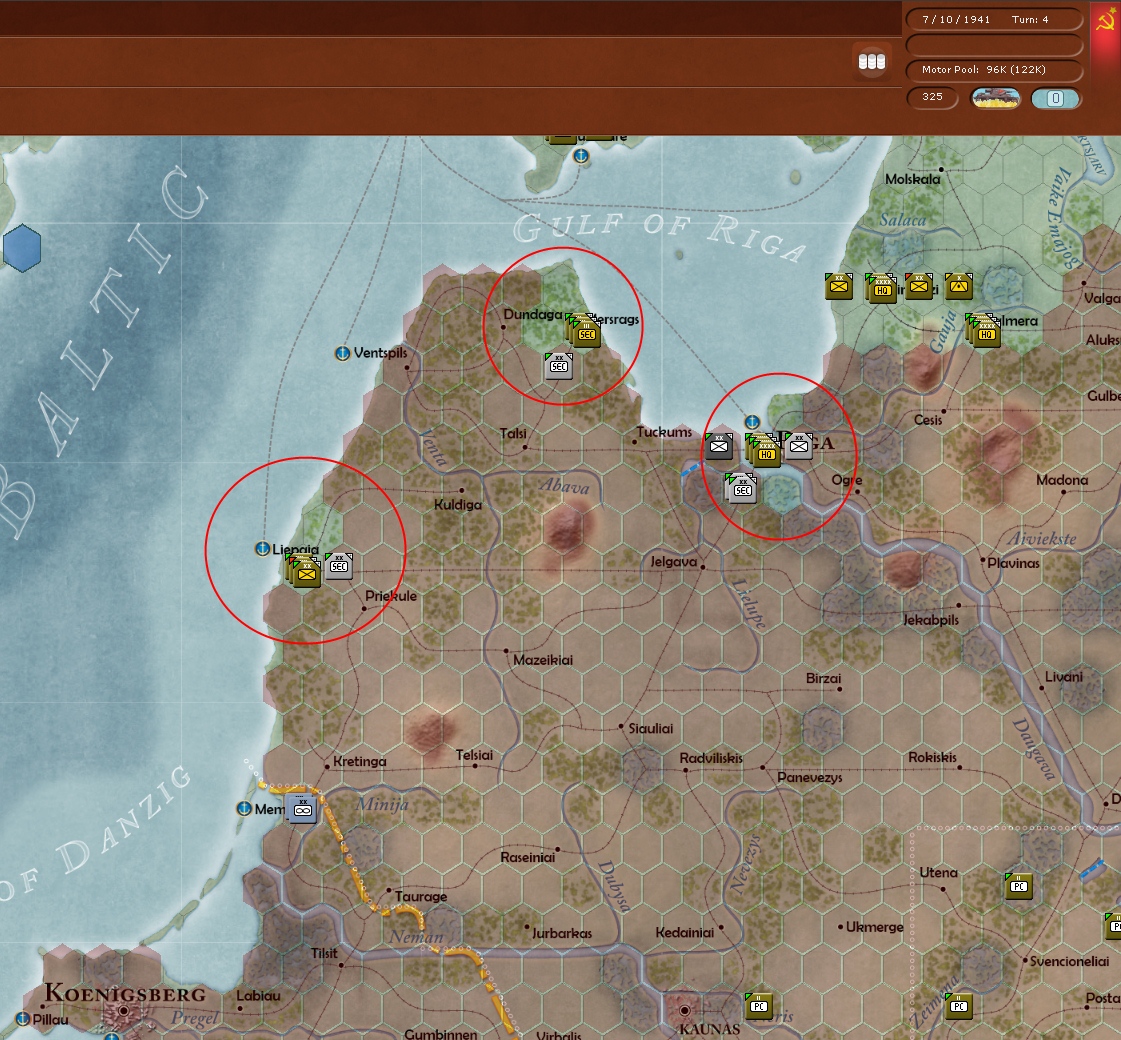Viewport: 1121px width, 1040px height.
Task: Click the Liepaja port anchor icon
Action: tap(262, 549)
